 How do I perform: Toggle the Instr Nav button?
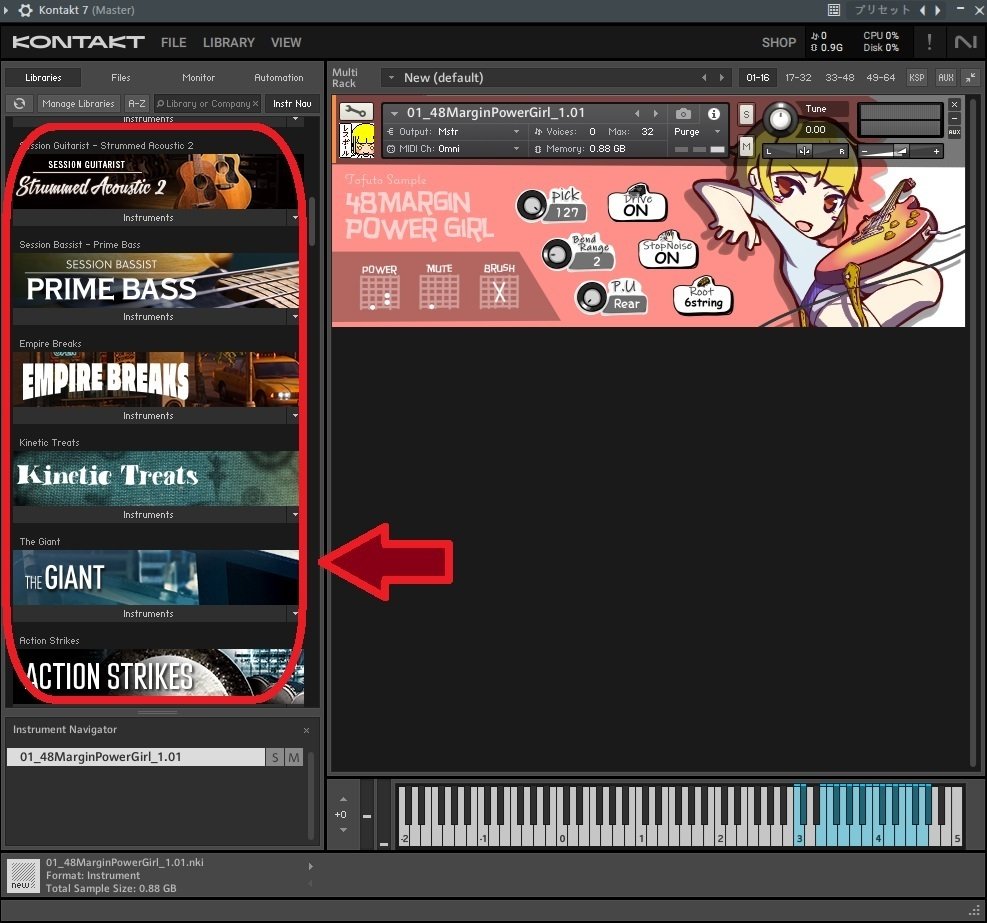[292, 103]
